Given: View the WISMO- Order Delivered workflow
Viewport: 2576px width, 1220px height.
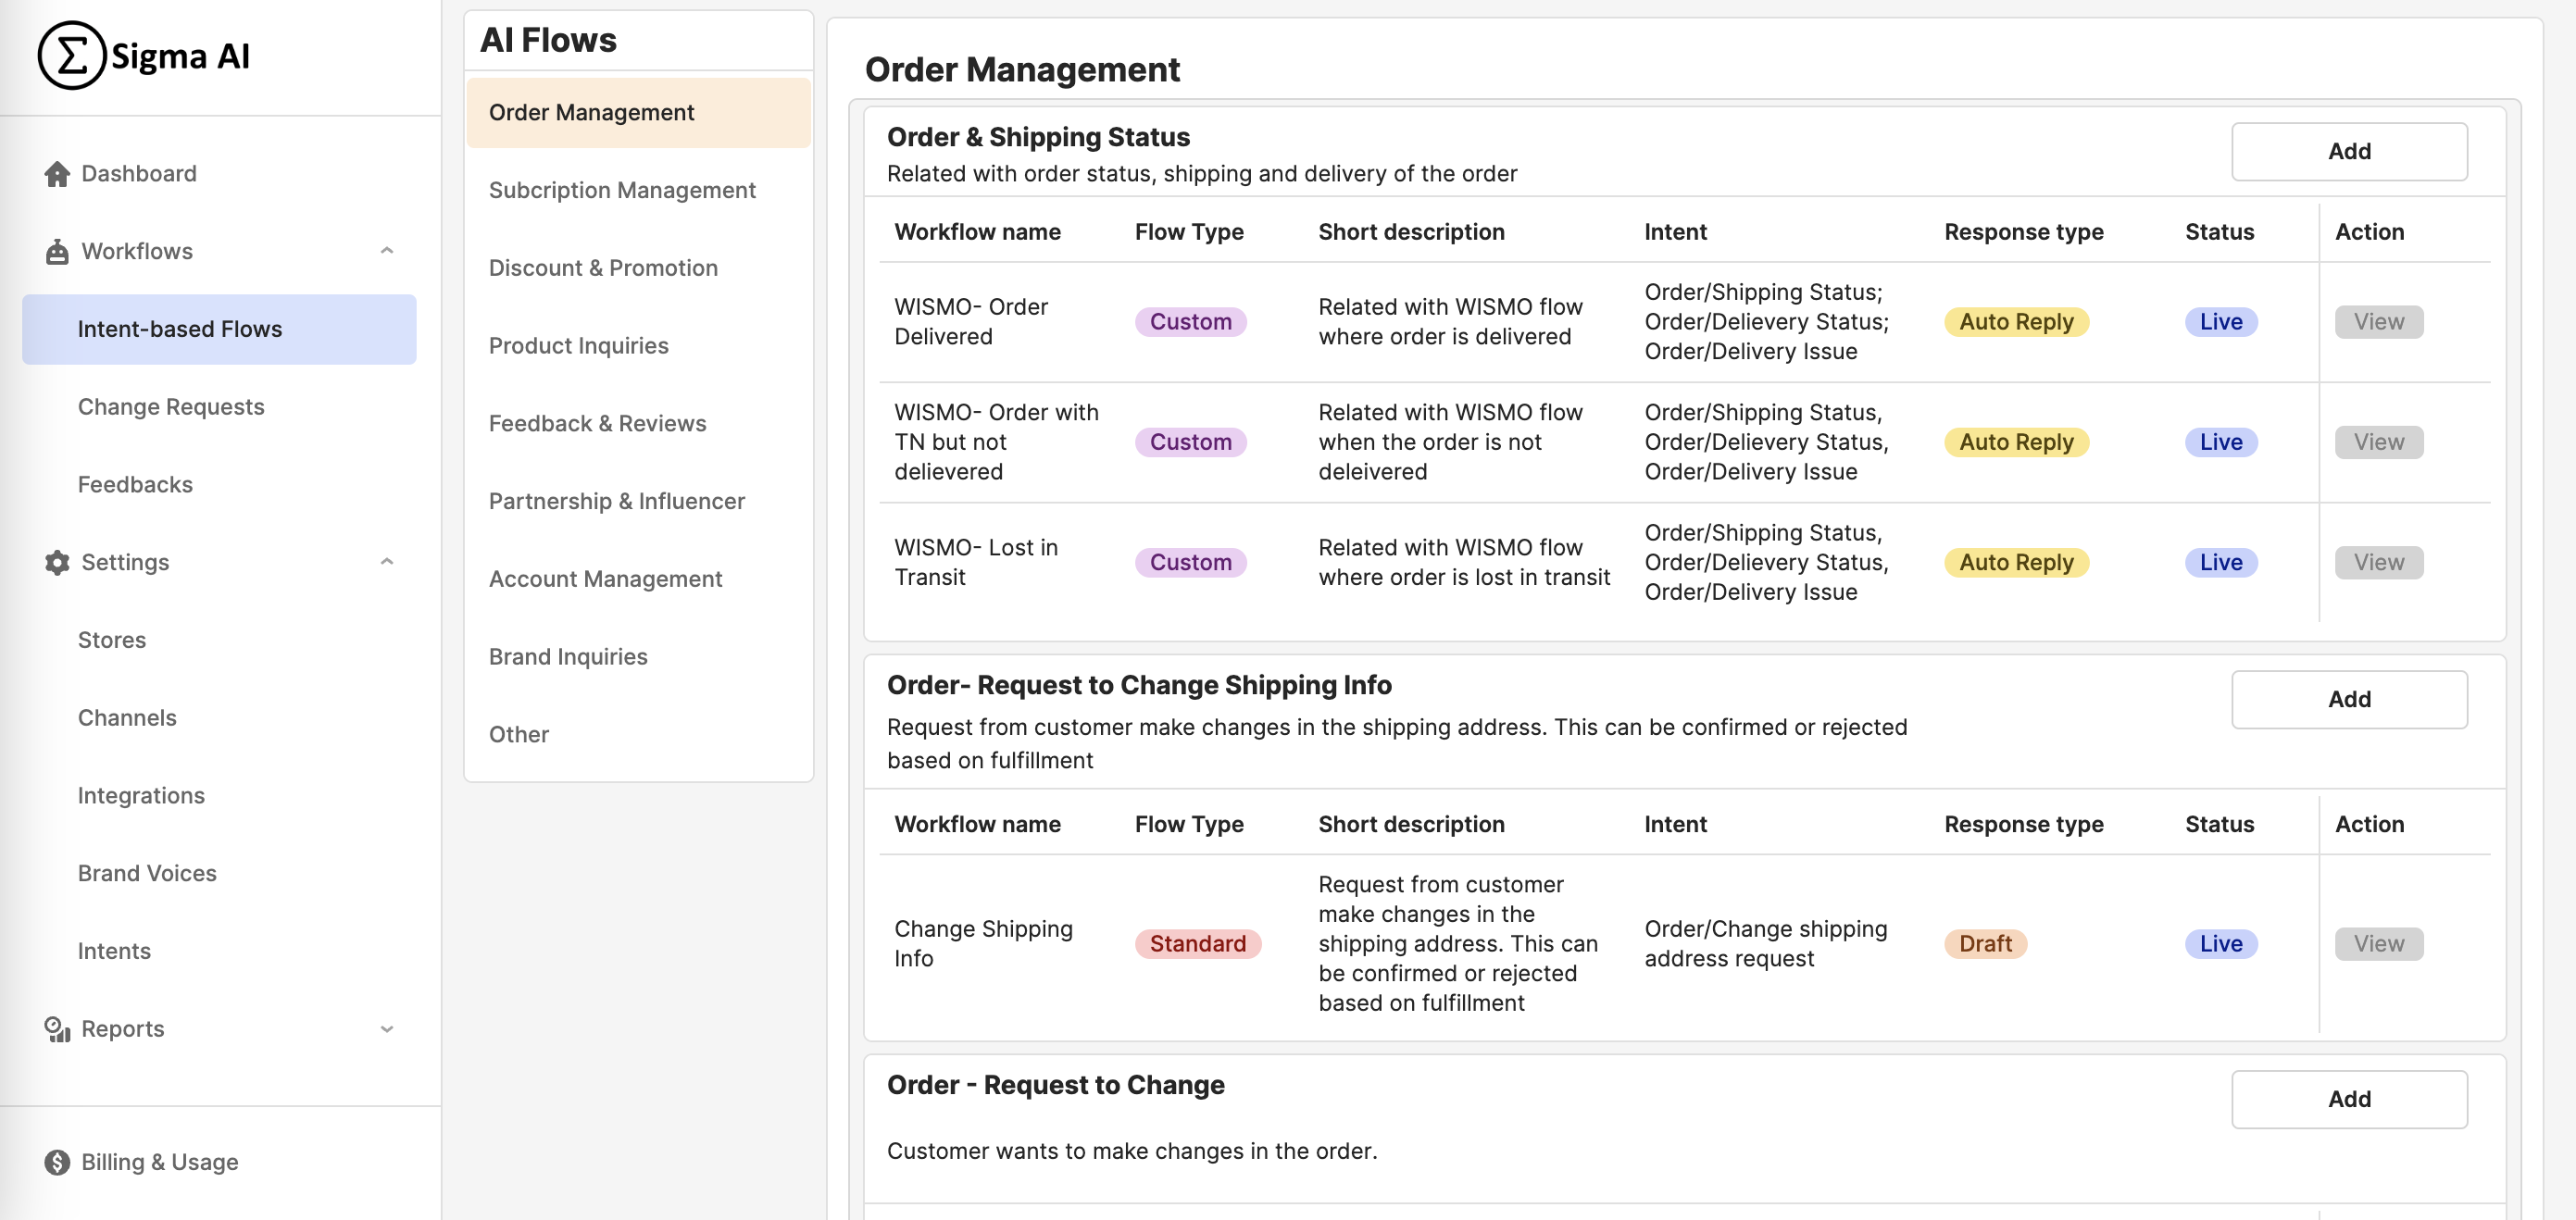Looking at the screenshot, I should 2378,322.
